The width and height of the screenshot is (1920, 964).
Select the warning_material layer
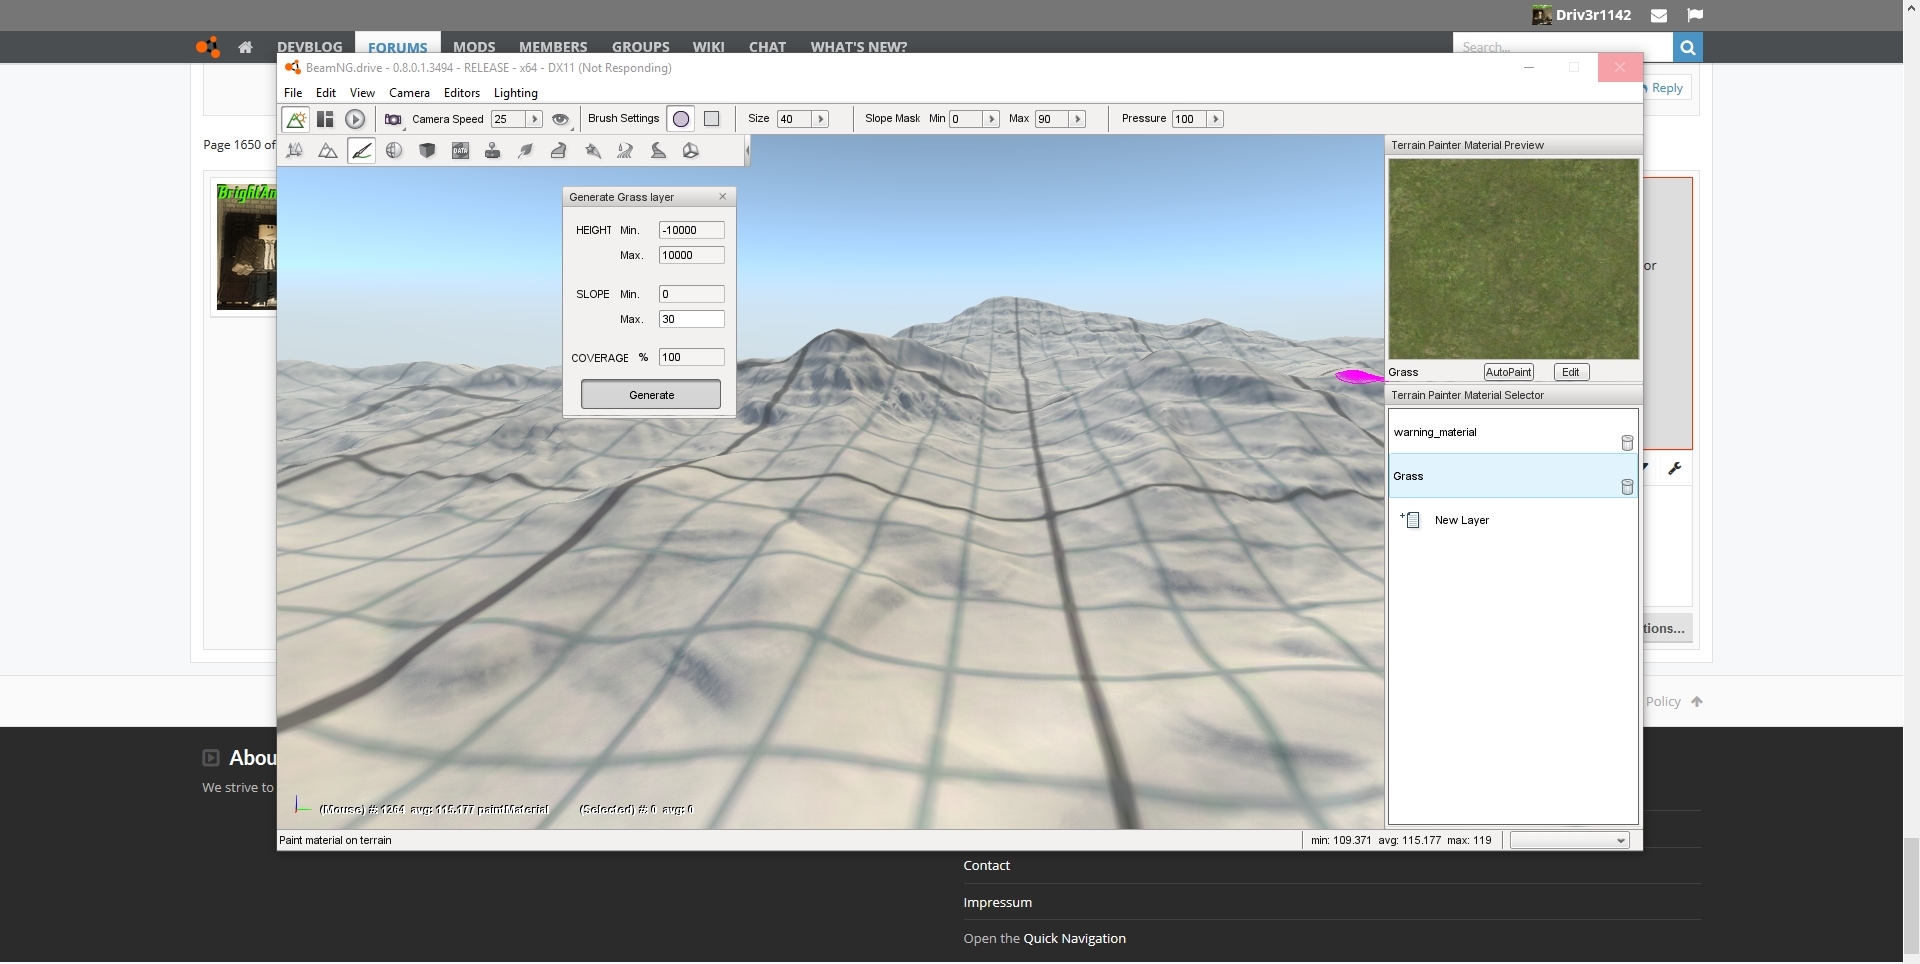coord(1513,432)
